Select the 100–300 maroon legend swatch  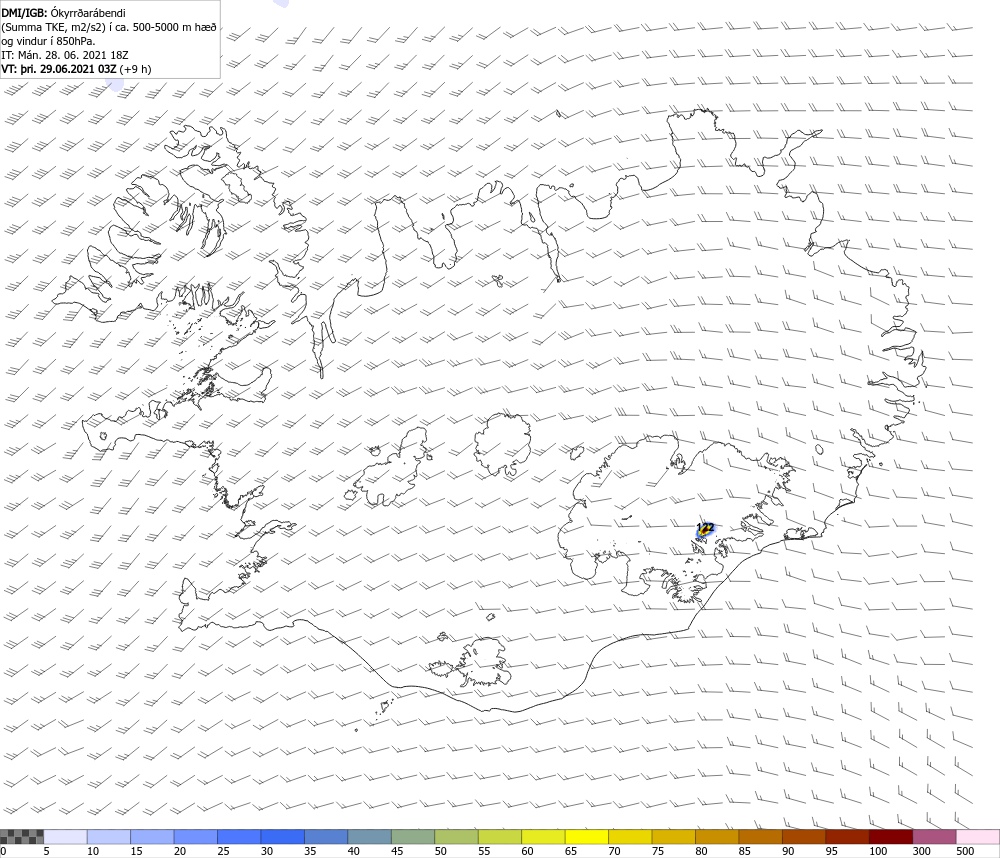coord(891,837)
